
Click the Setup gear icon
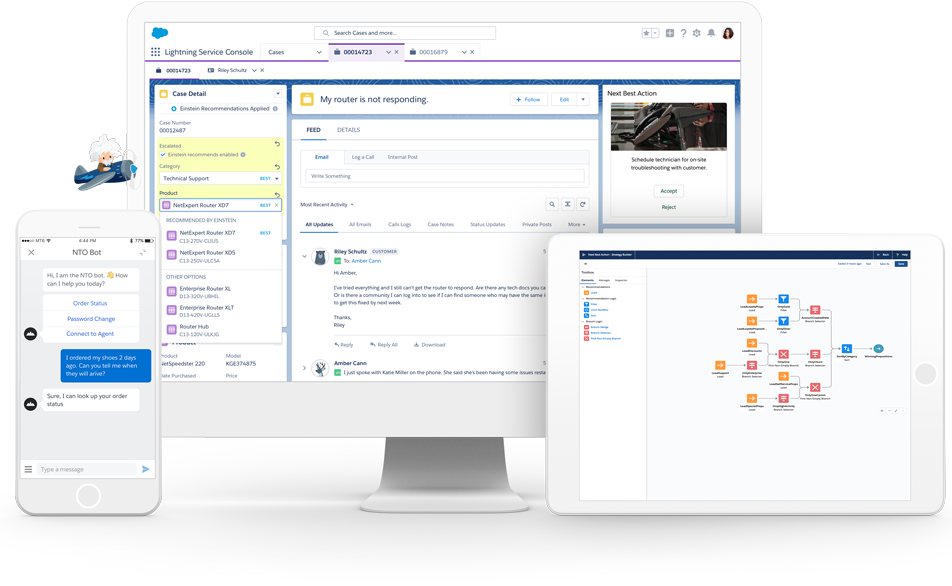(x=697, y=33)
